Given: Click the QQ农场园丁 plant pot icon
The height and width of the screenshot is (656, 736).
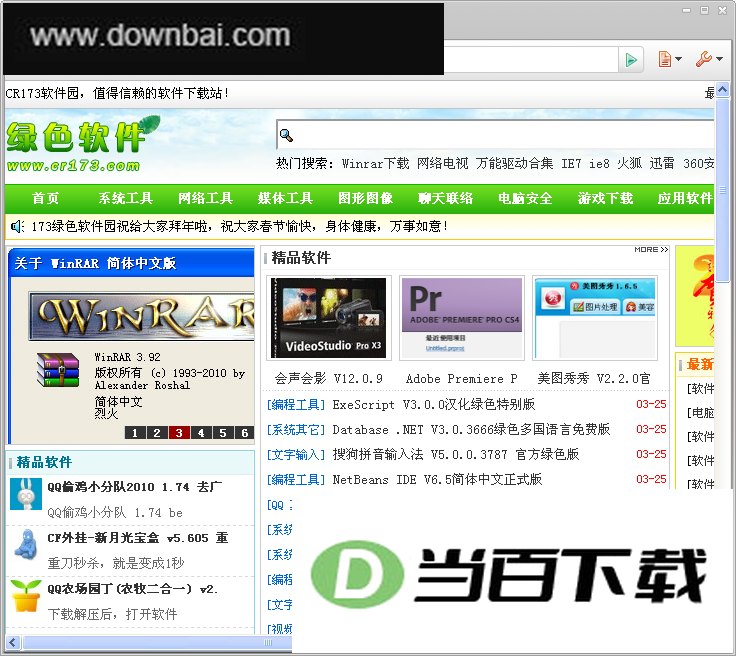Looking at the screenshot, I should pyautogui.click(x=26, y=596).
